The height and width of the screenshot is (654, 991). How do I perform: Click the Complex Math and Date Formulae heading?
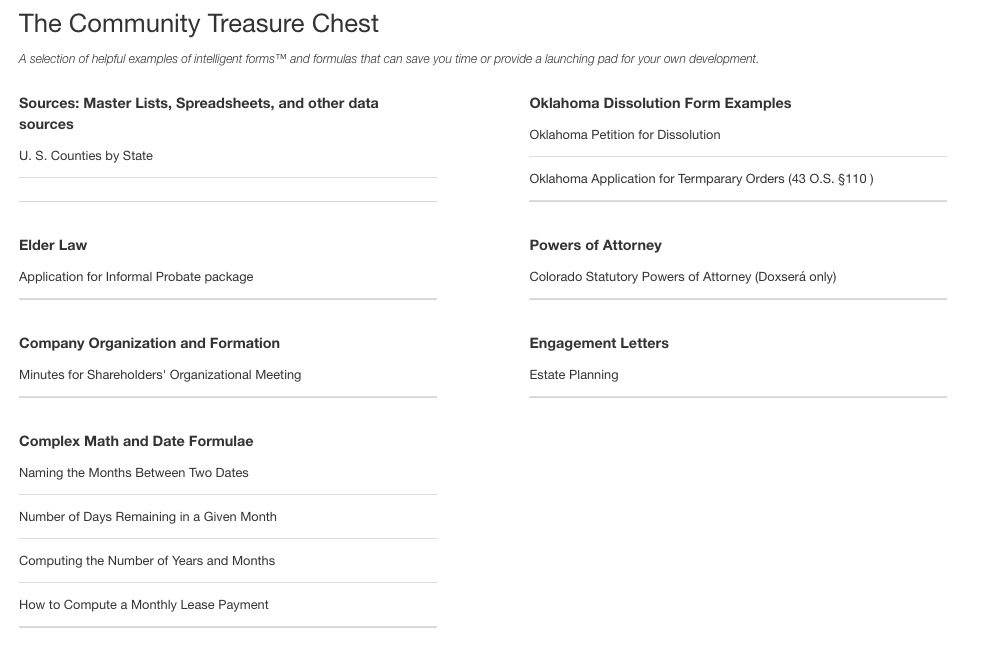[136, 441]
